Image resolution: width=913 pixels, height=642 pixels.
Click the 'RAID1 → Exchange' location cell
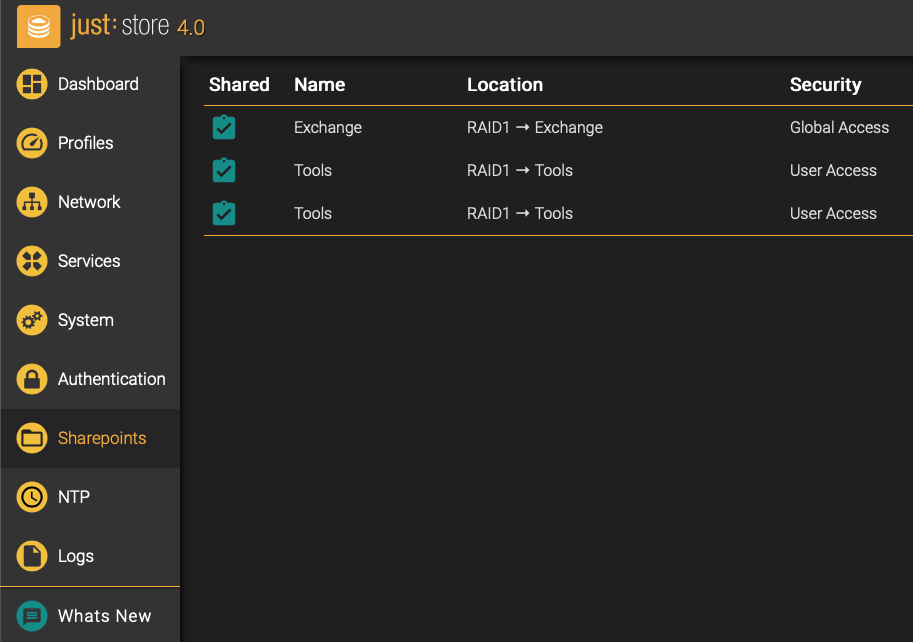(x=535, y=127)
